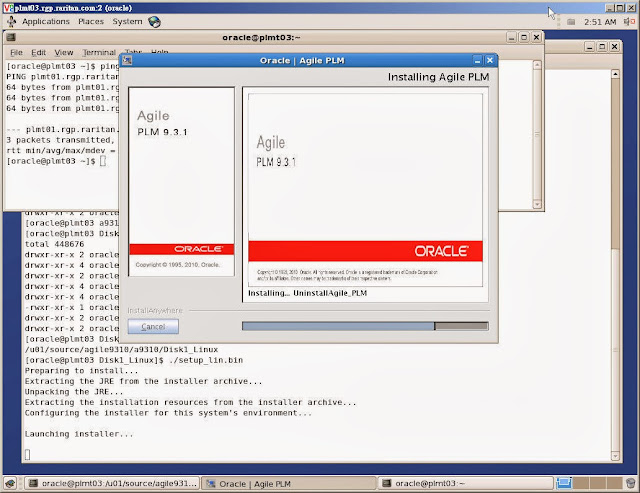Click 'Configuring the installer for this system's environment' line
The image size is (640, 493).
pos(168,413)
